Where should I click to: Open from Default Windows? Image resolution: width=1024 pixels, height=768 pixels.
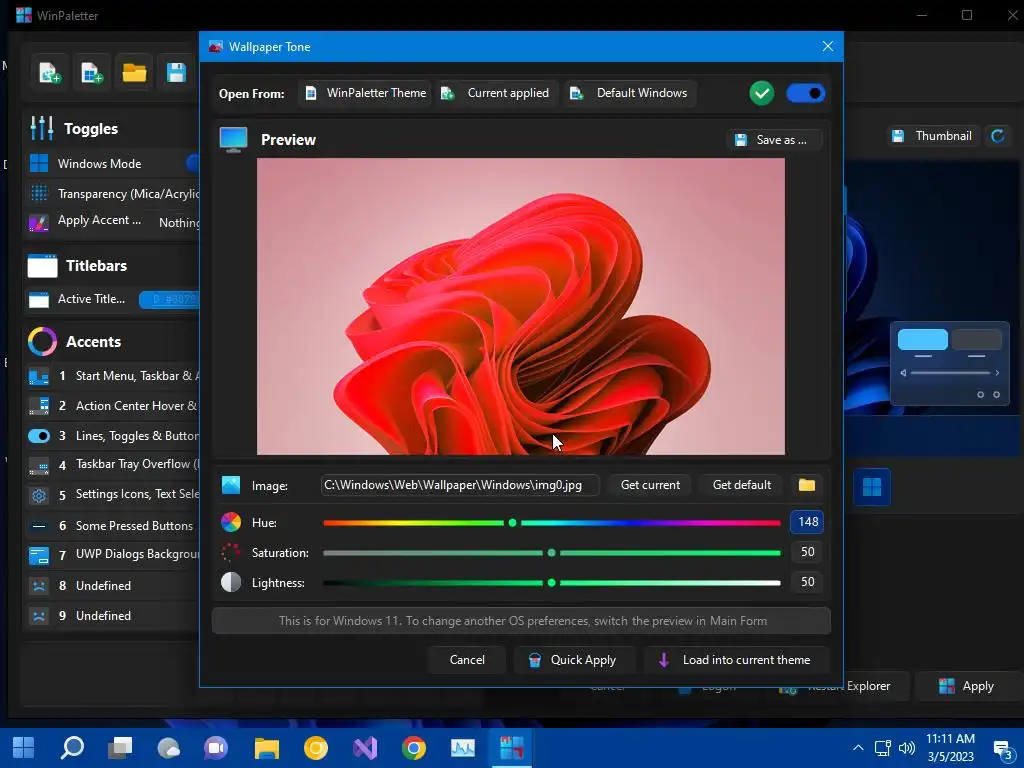(630, 93)
